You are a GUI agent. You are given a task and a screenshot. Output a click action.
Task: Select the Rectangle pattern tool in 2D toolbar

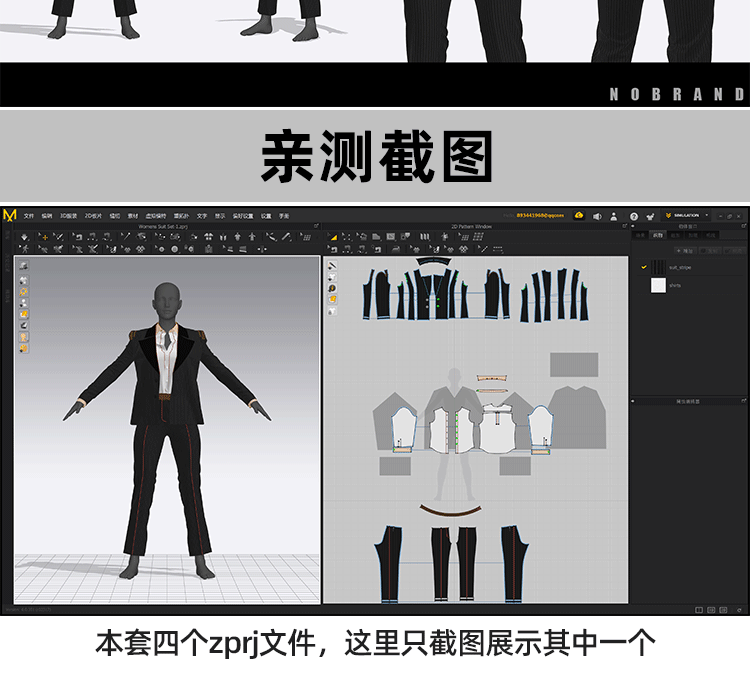(391, 236)
